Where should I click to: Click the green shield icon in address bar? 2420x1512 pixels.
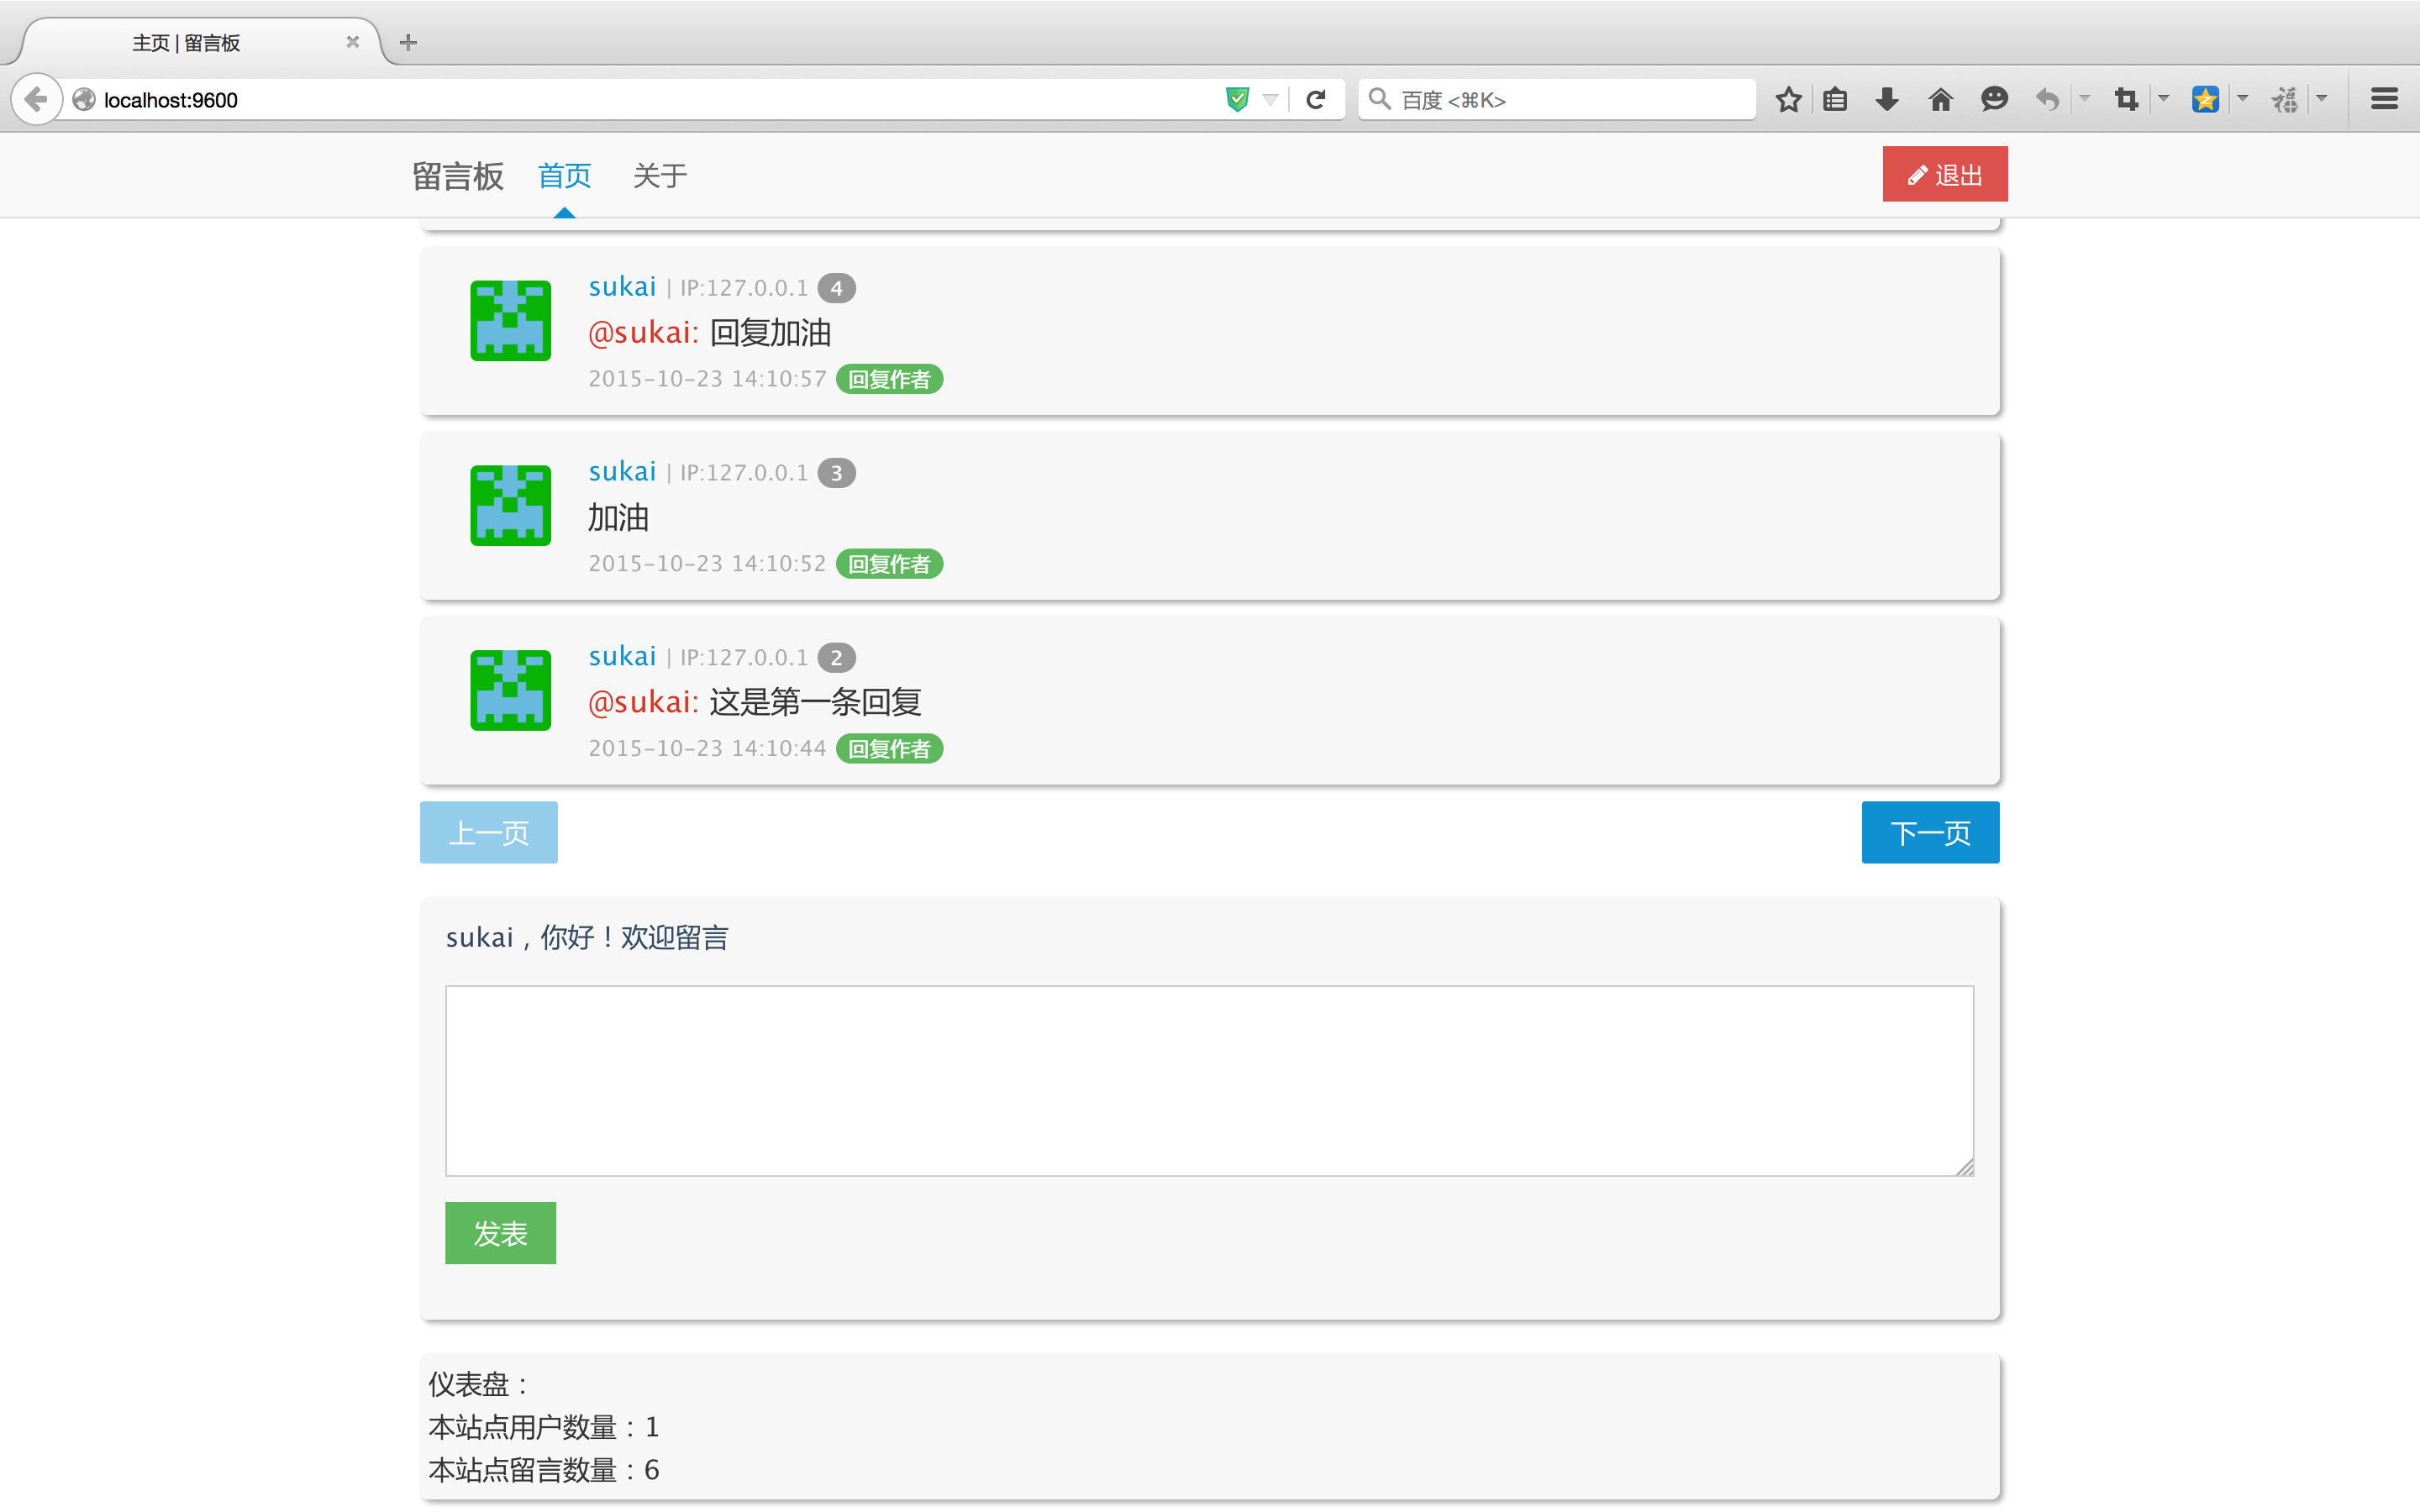(x=1237, y=99)
